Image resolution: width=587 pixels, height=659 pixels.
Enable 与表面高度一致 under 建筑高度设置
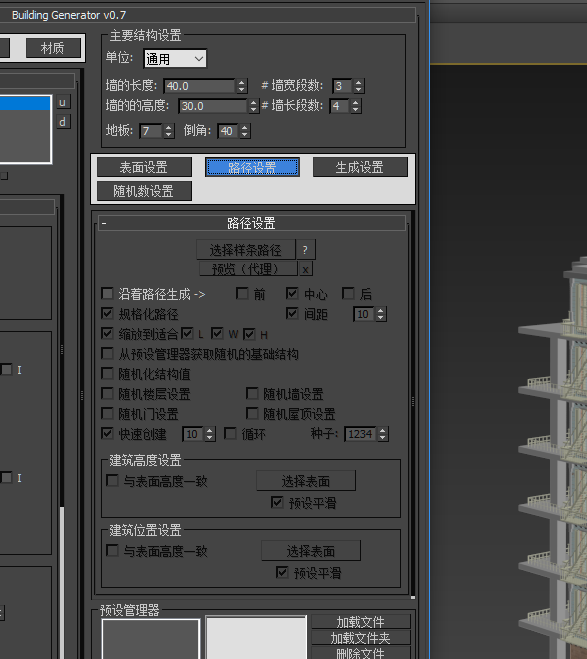[113, 480]
